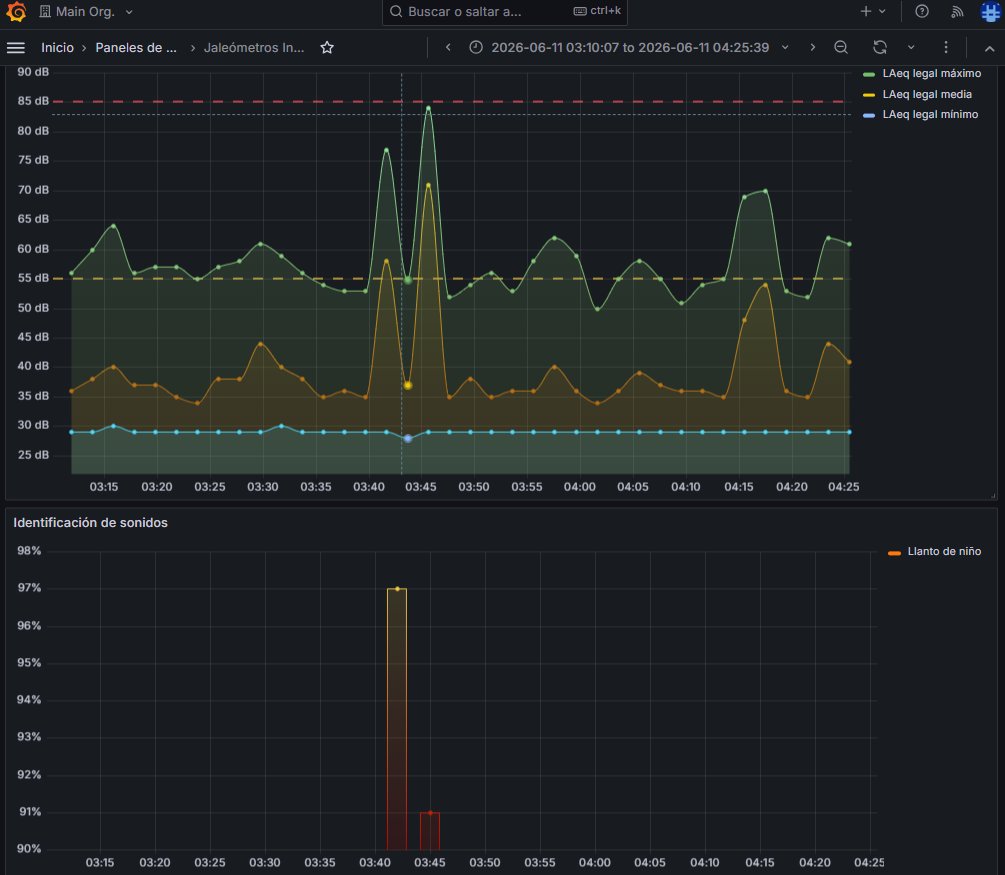Collapse the top toolbar chevron
The image size is (1005, 875).
click(x=990, y=48)
